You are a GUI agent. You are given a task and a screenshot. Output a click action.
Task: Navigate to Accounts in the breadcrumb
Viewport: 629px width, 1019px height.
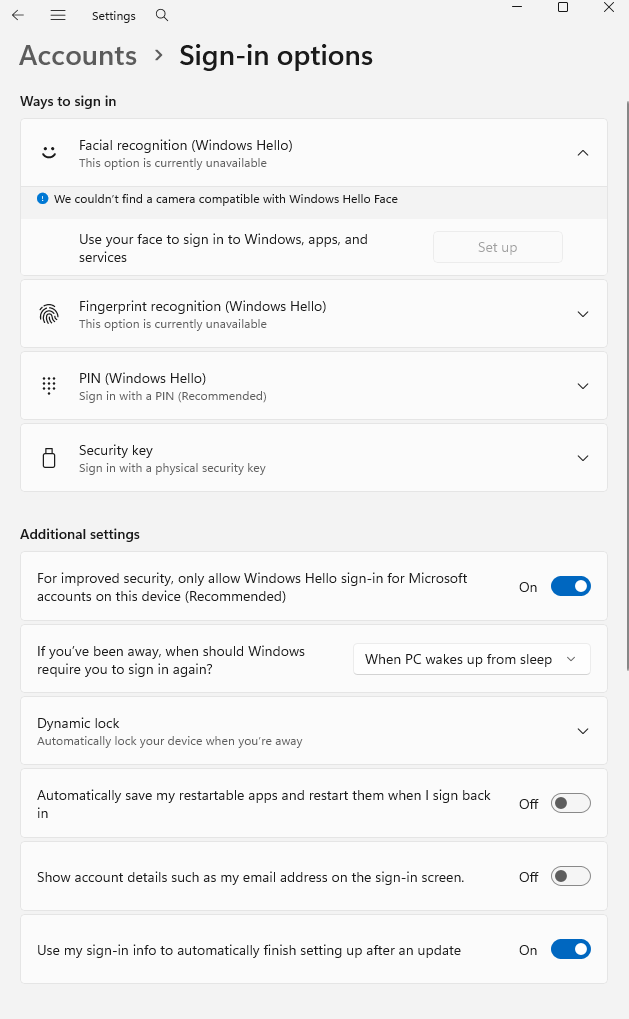pos(78,56)
